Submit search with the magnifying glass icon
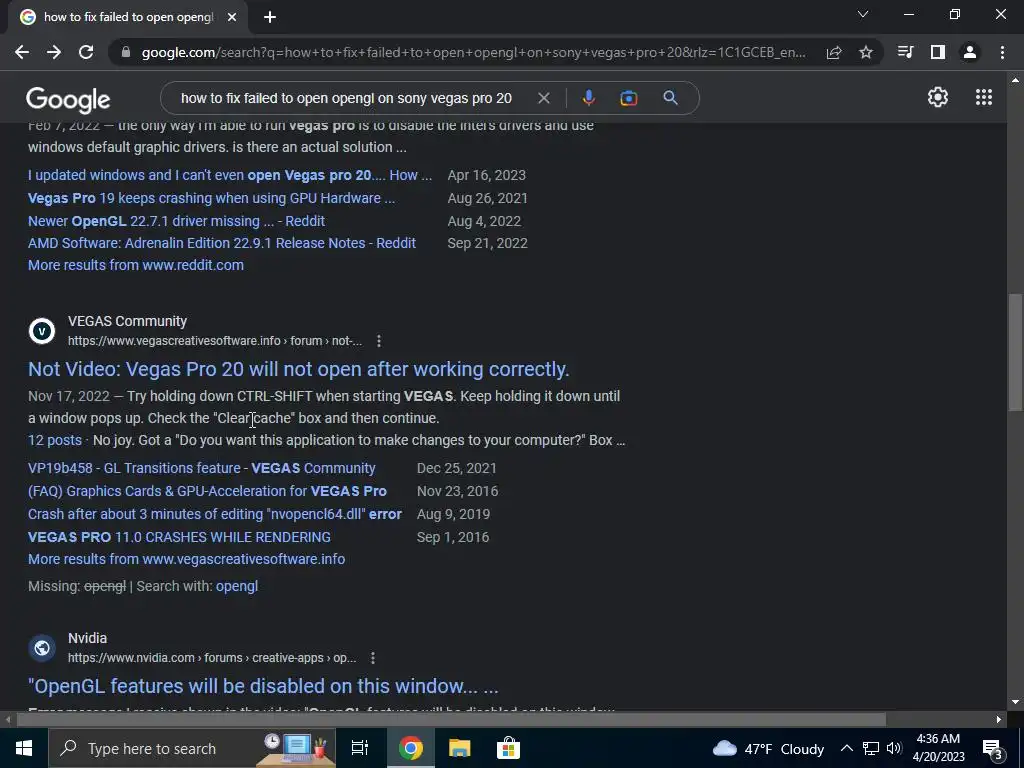 pos(670,98)
